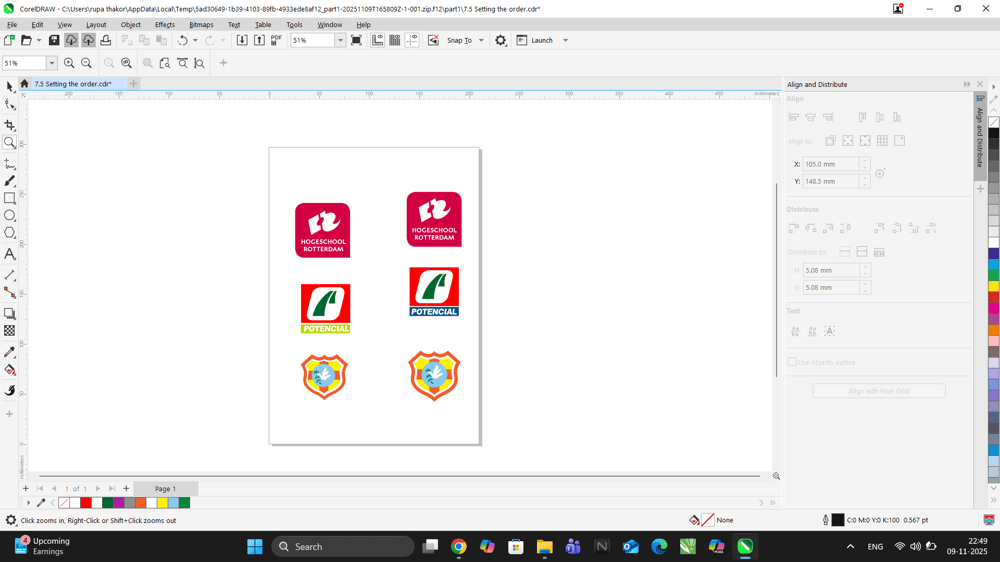The height and width of the screenshot is (562, 1000).
Task: Open the zoom level dropdown in zoom toolbar
Action: (x=52, y=63)
